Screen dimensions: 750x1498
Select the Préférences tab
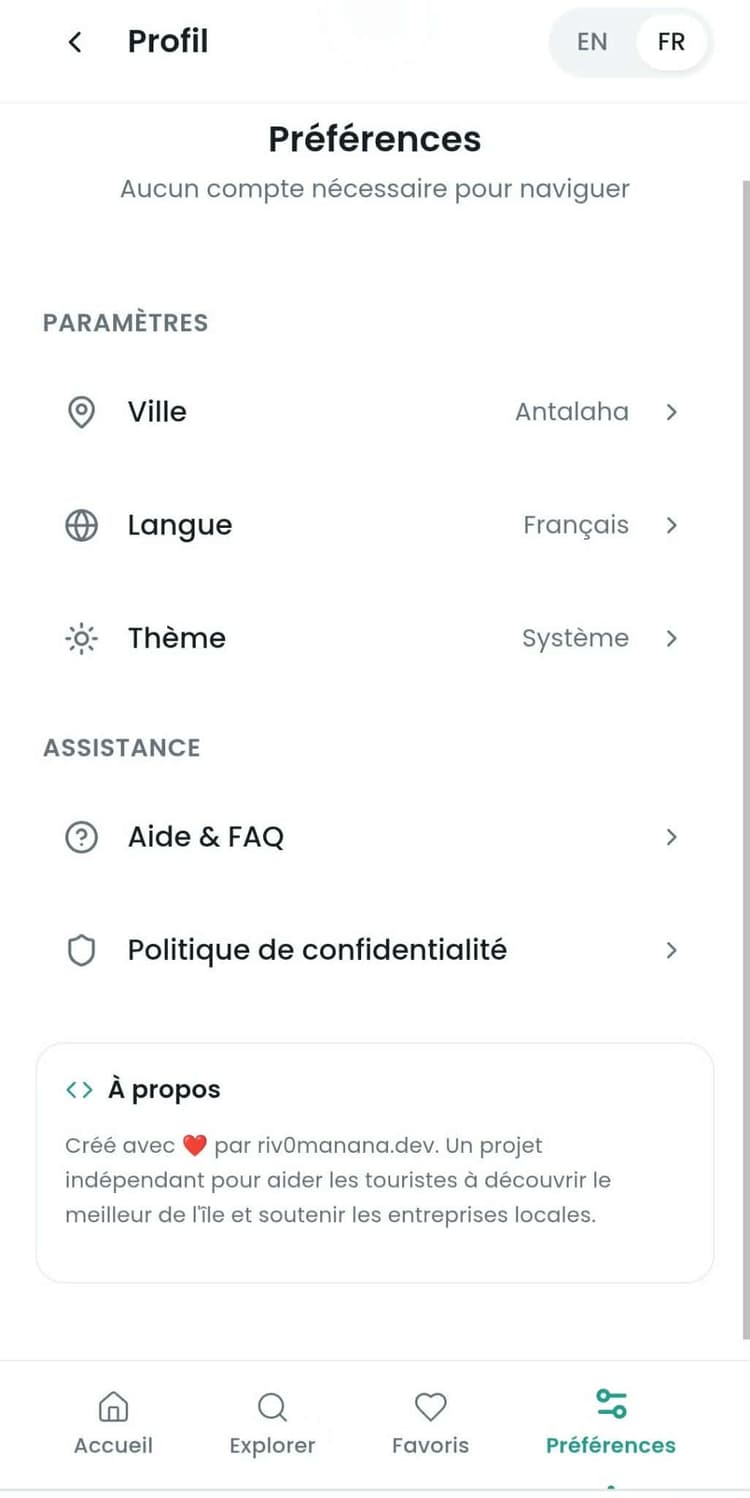pos(610,1424)
